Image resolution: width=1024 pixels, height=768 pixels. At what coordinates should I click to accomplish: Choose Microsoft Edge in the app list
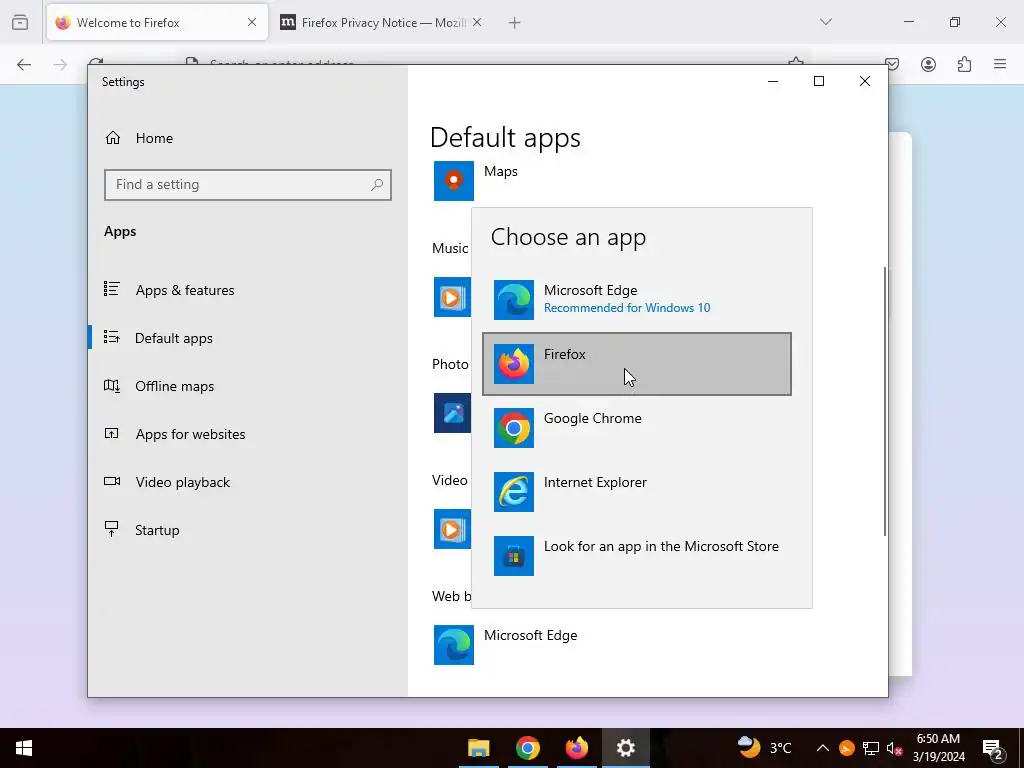637,300
